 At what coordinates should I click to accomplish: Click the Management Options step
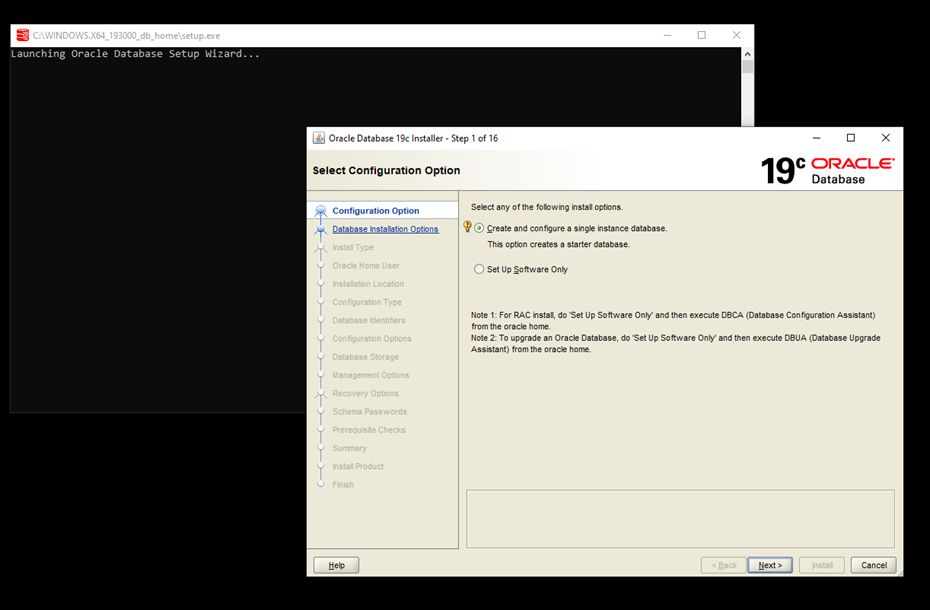(x=371, y=375)
